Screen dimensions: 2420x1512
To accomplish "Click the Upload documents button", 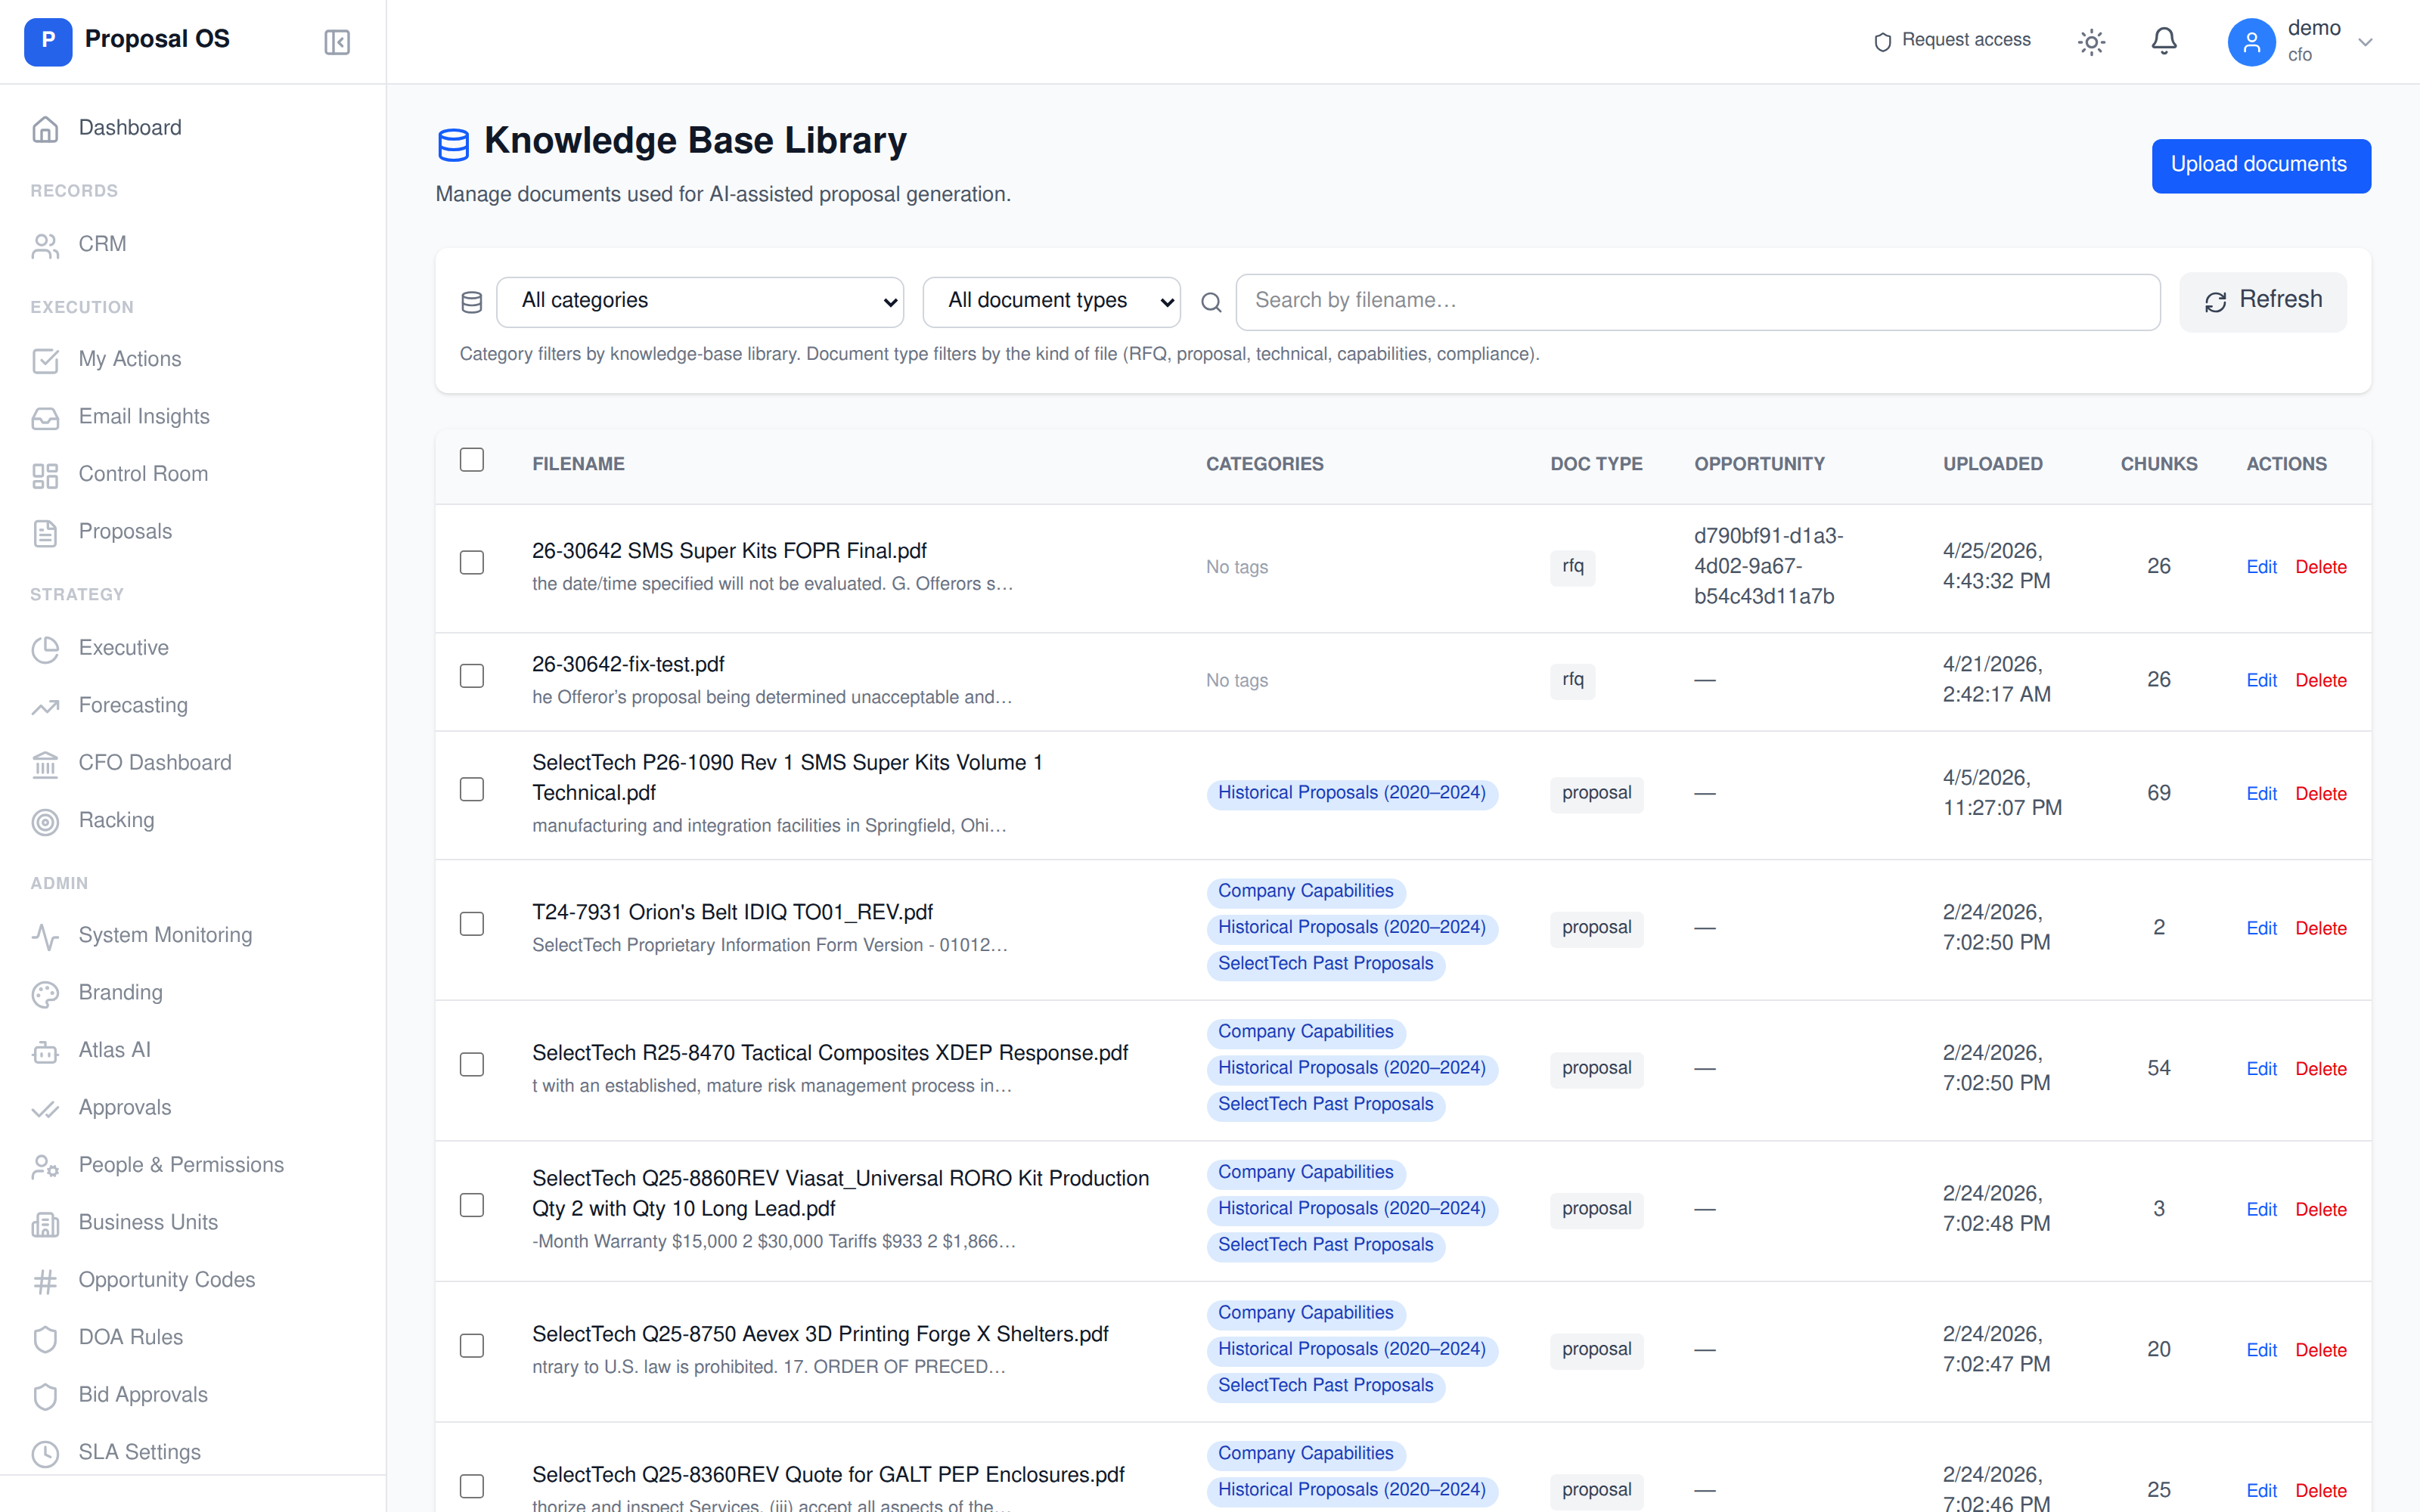I will [2261, 165].
